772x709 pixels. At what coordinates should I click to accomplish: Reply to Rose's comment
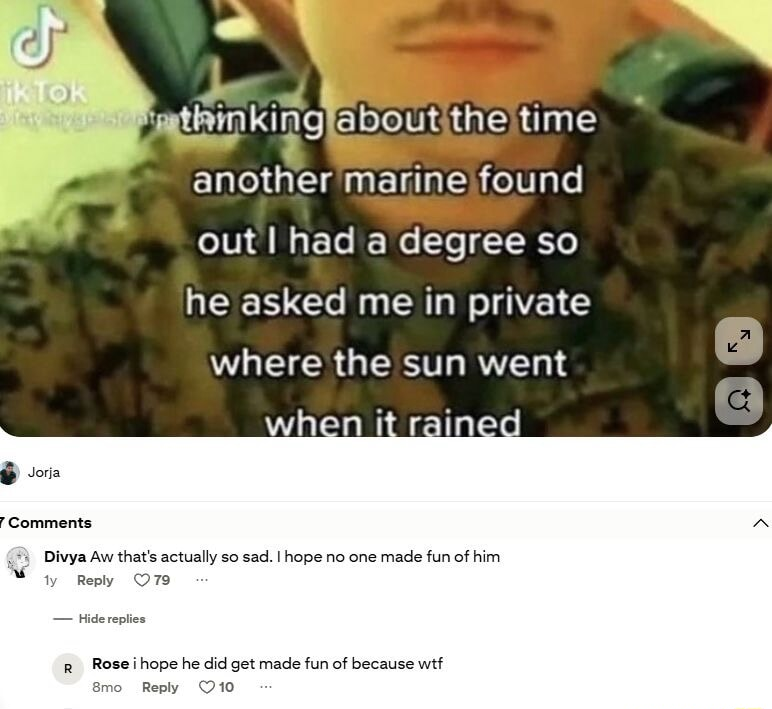160,687
